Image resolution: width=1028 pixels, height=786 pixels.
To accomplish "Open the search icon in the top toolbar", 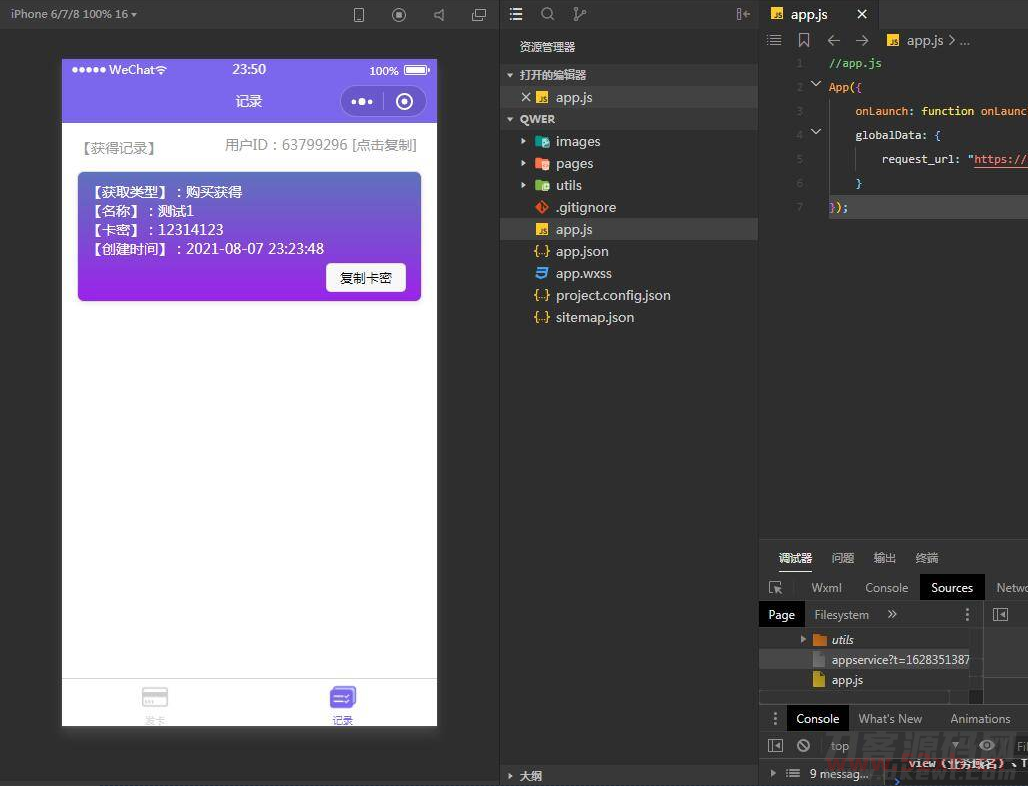I will pos(546,14).
